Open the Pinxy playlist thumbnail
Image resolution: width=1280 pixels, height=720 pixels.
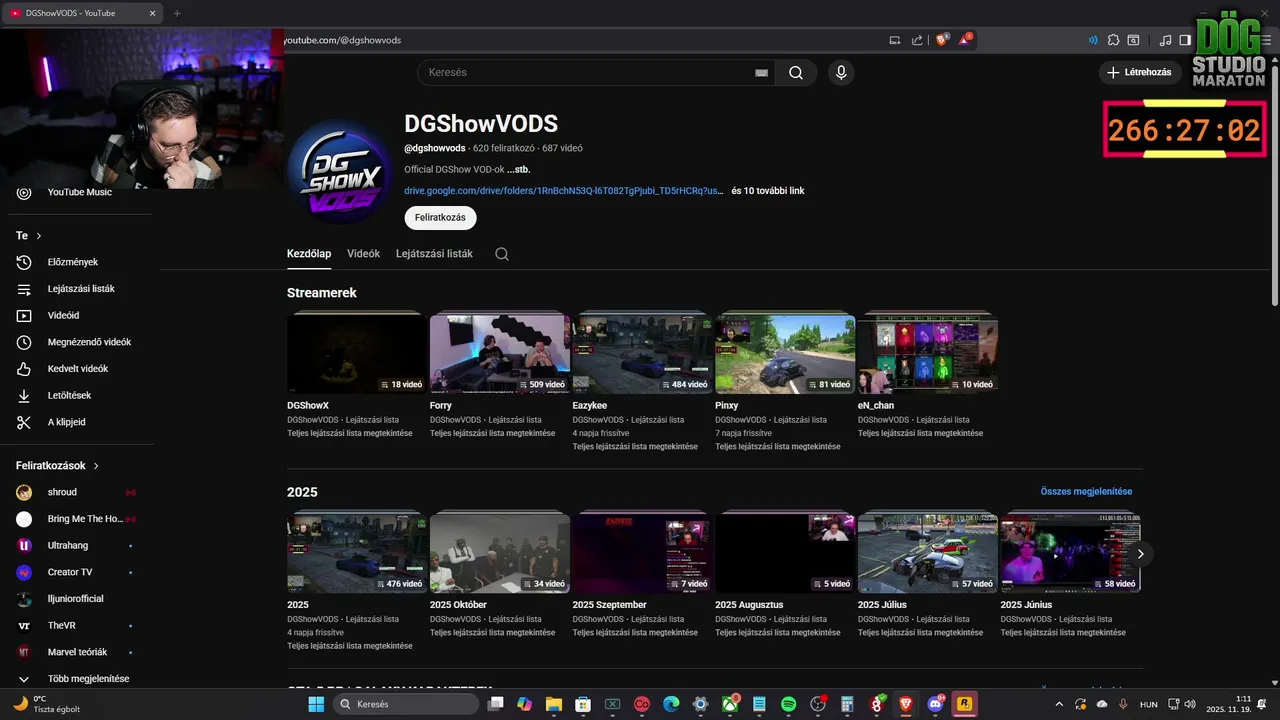tap(785, 353)
